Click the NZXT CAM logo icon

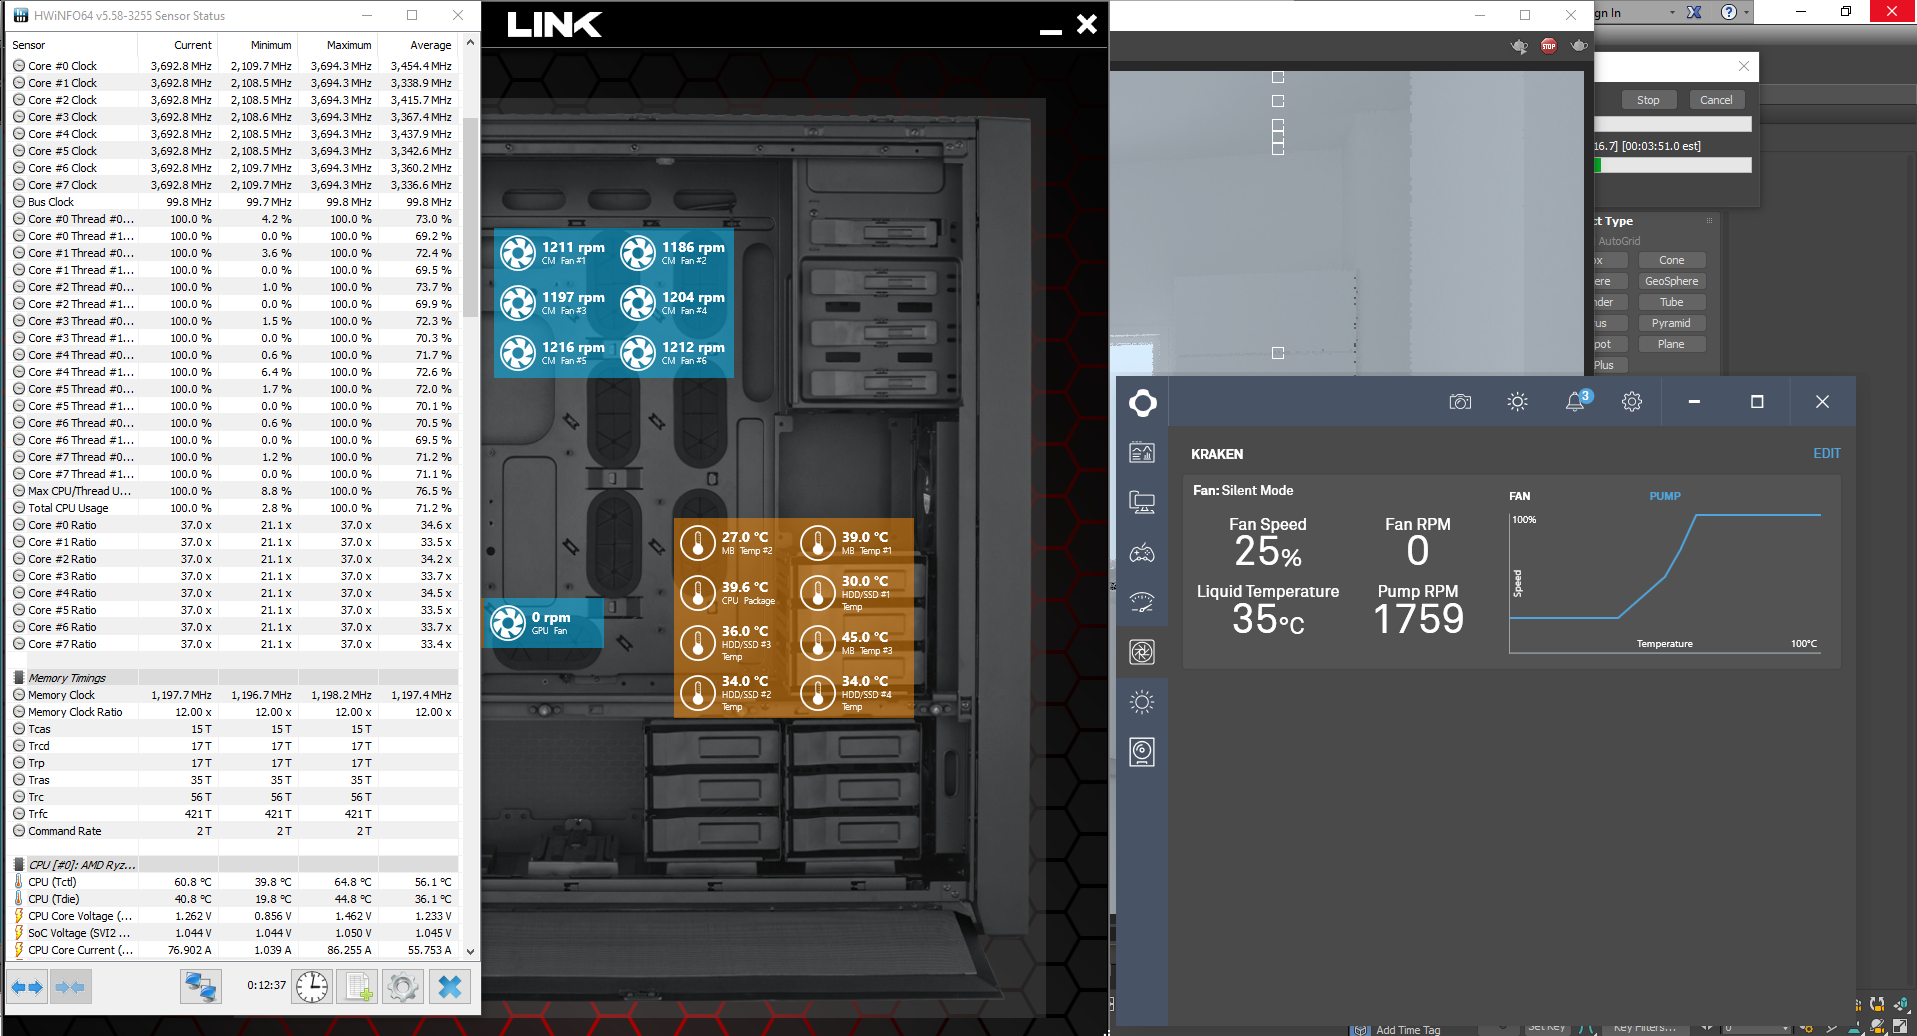point(1142,403)
